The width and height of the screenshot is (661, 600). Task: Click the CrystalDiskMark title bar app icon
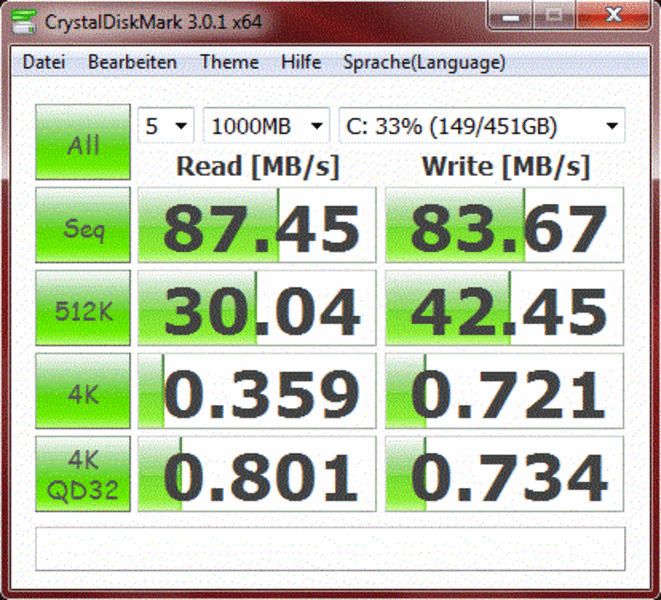coord(23,21)
